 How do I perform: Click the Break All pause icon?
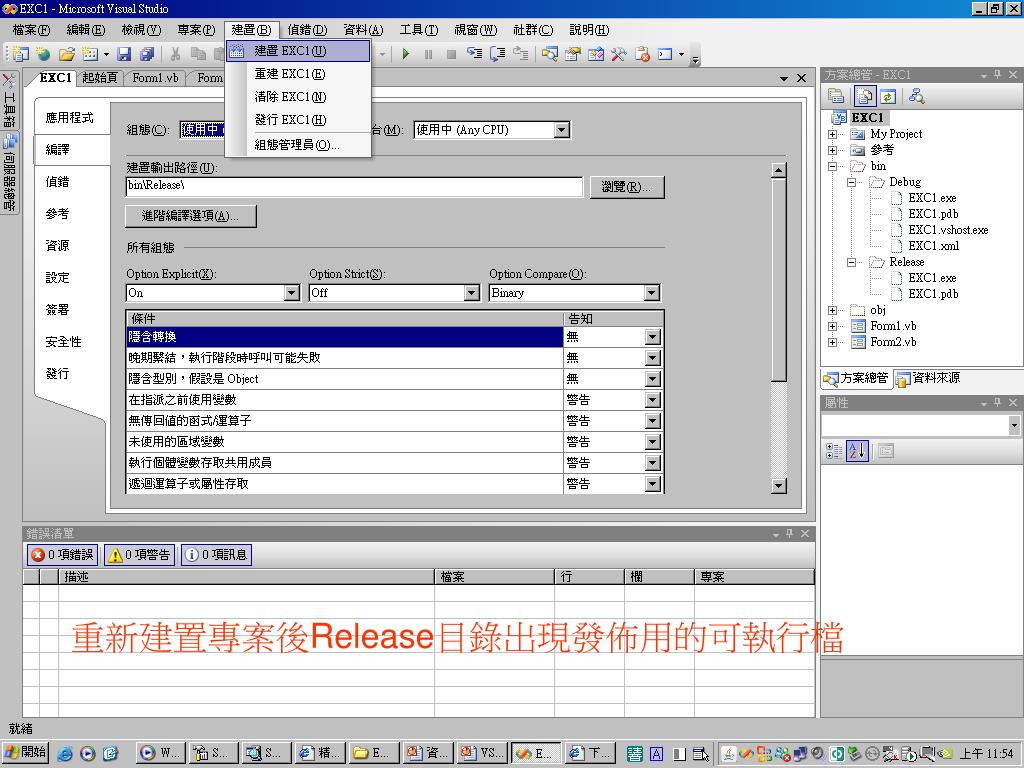tap(428, 54)
